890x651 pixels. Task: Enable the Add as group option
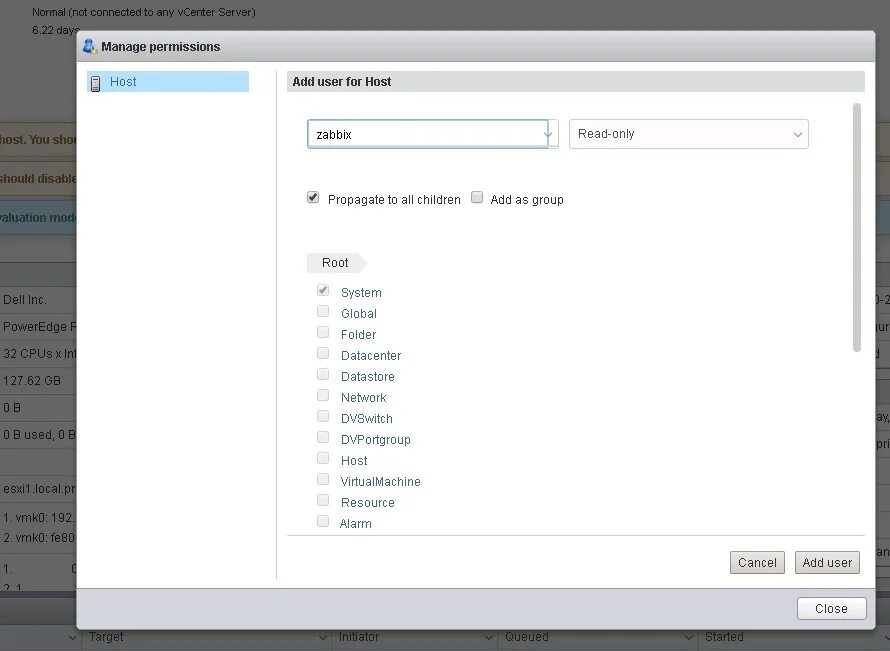477,197
